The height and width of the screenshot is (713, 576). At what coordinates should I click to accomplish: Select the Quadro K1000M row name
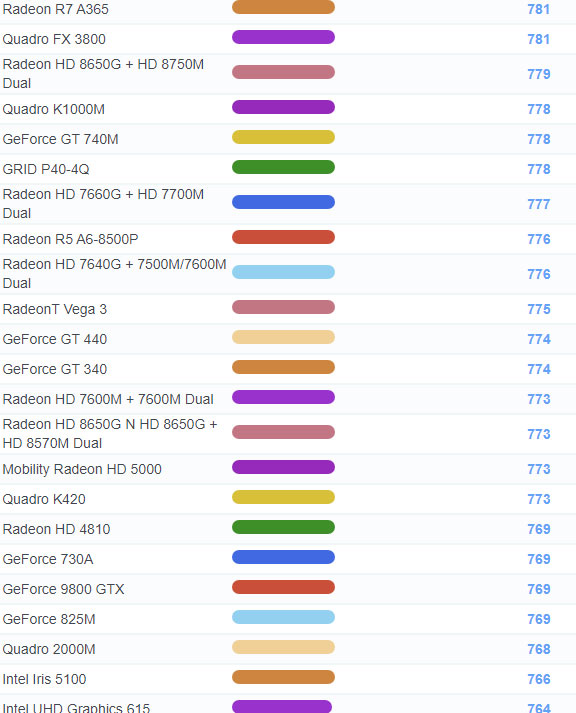point(54,109)
